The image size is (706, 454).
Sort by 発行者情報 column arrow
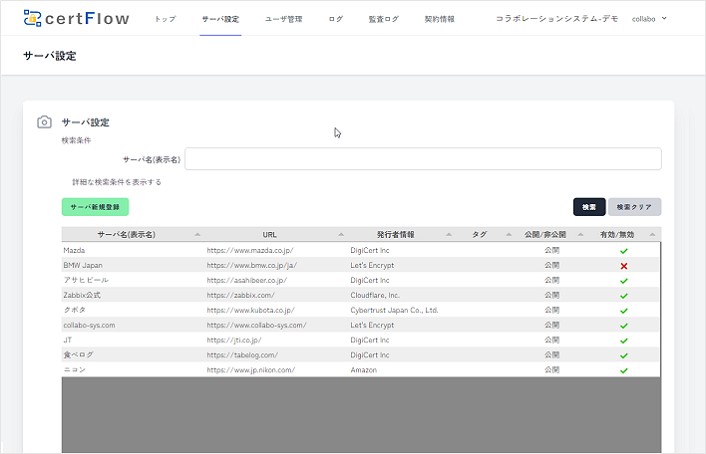pyautogui.click(x=448, y=234)
